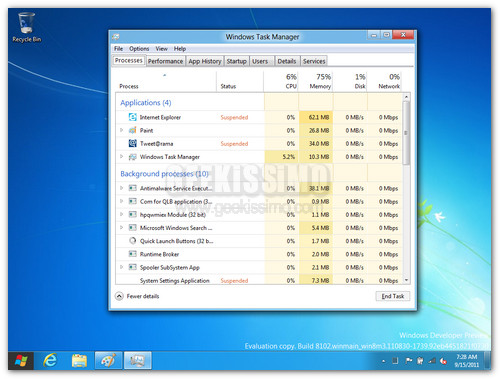Screen dimensions: 500x379
Task: Sort by the CPU column header
Action: tap(281, 81)
